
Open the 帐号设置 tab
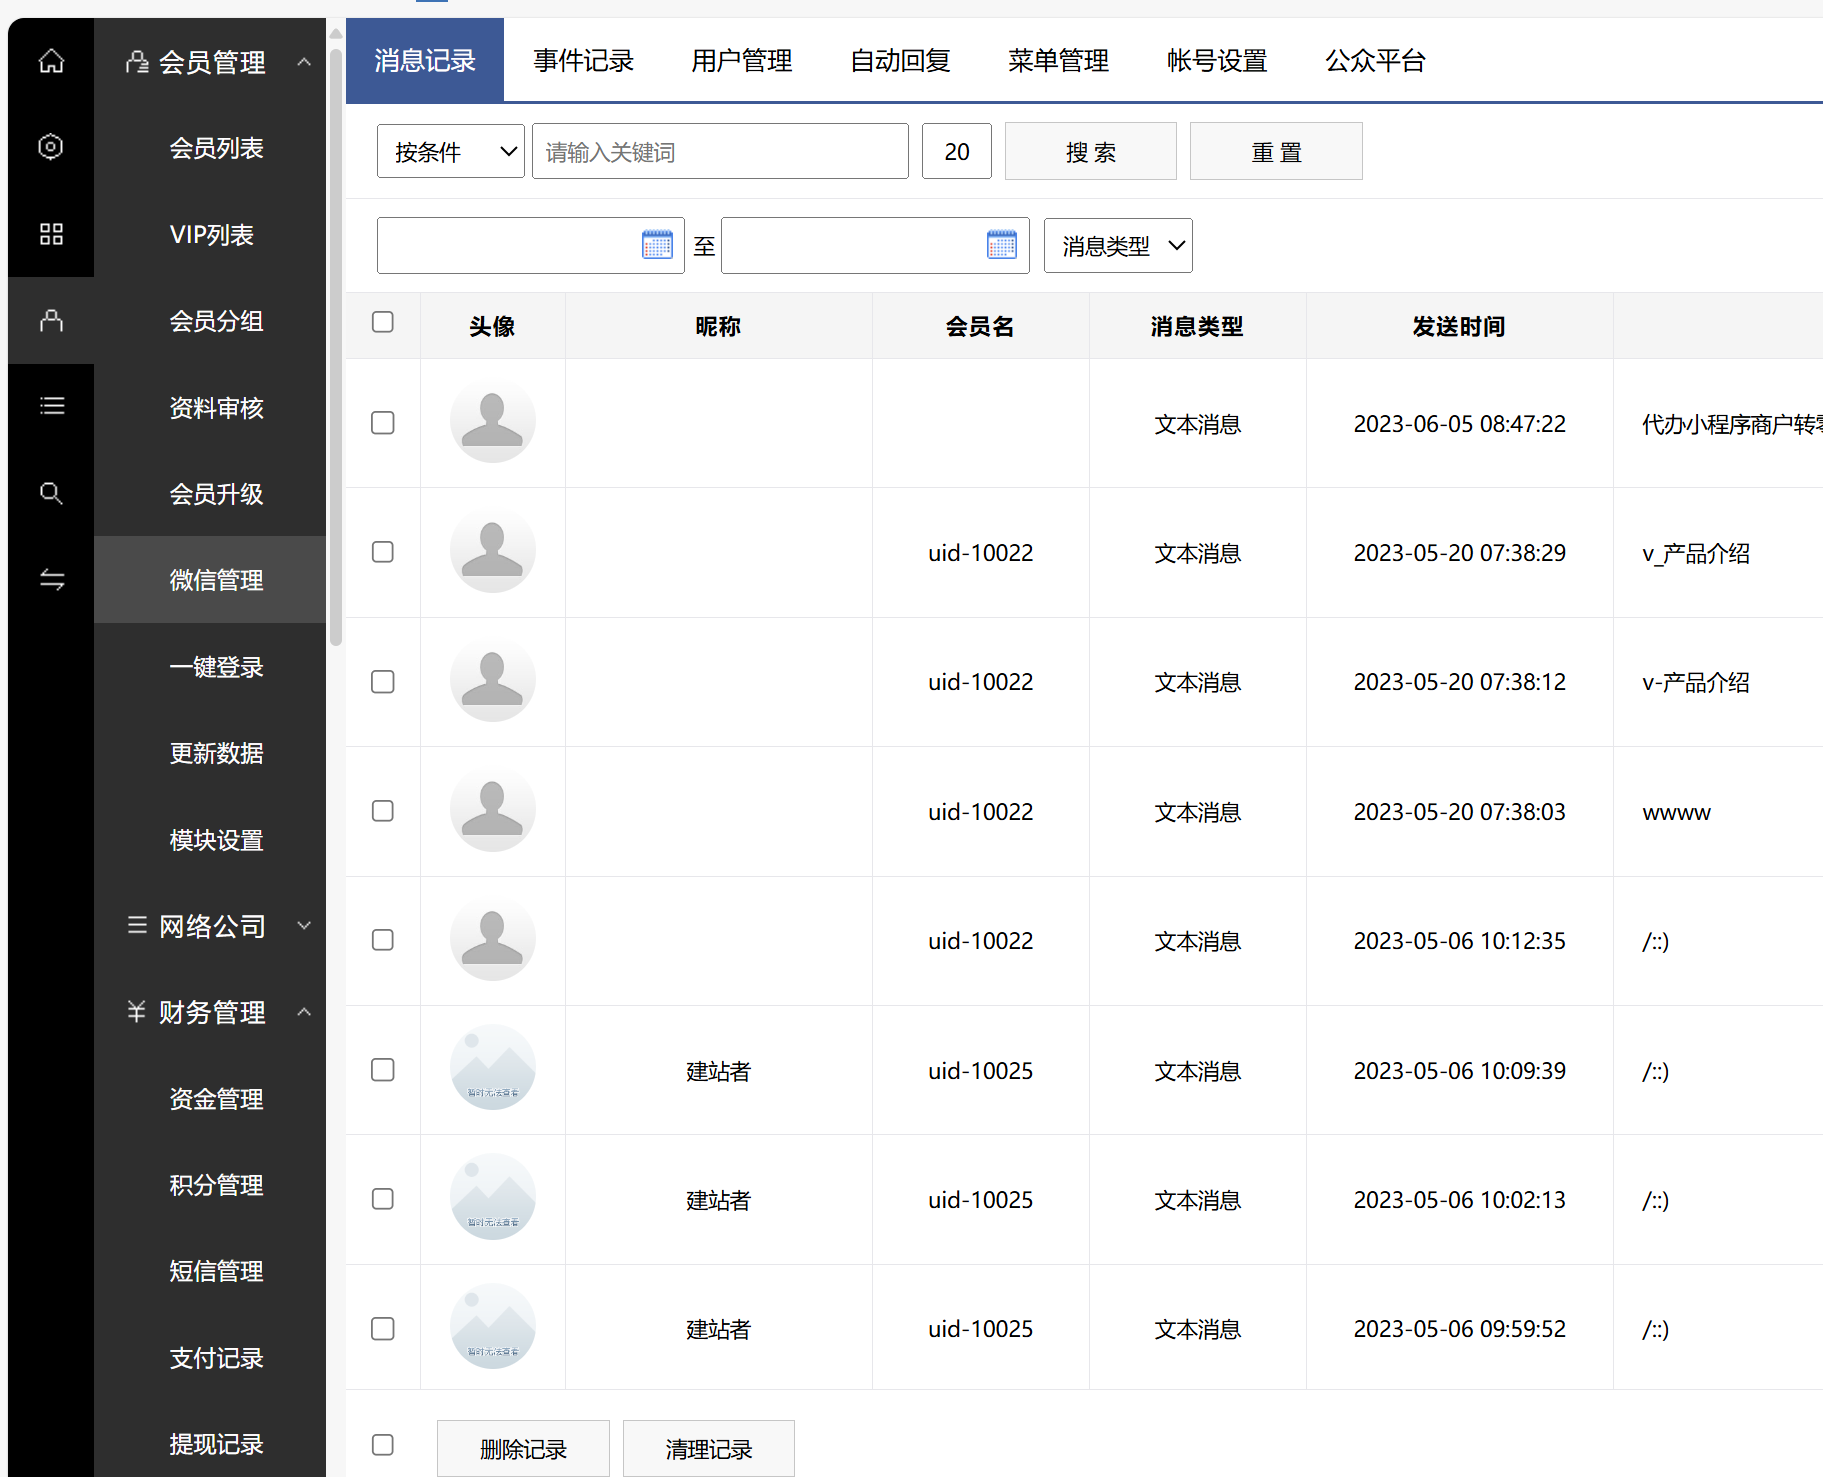click(1217, 60)
